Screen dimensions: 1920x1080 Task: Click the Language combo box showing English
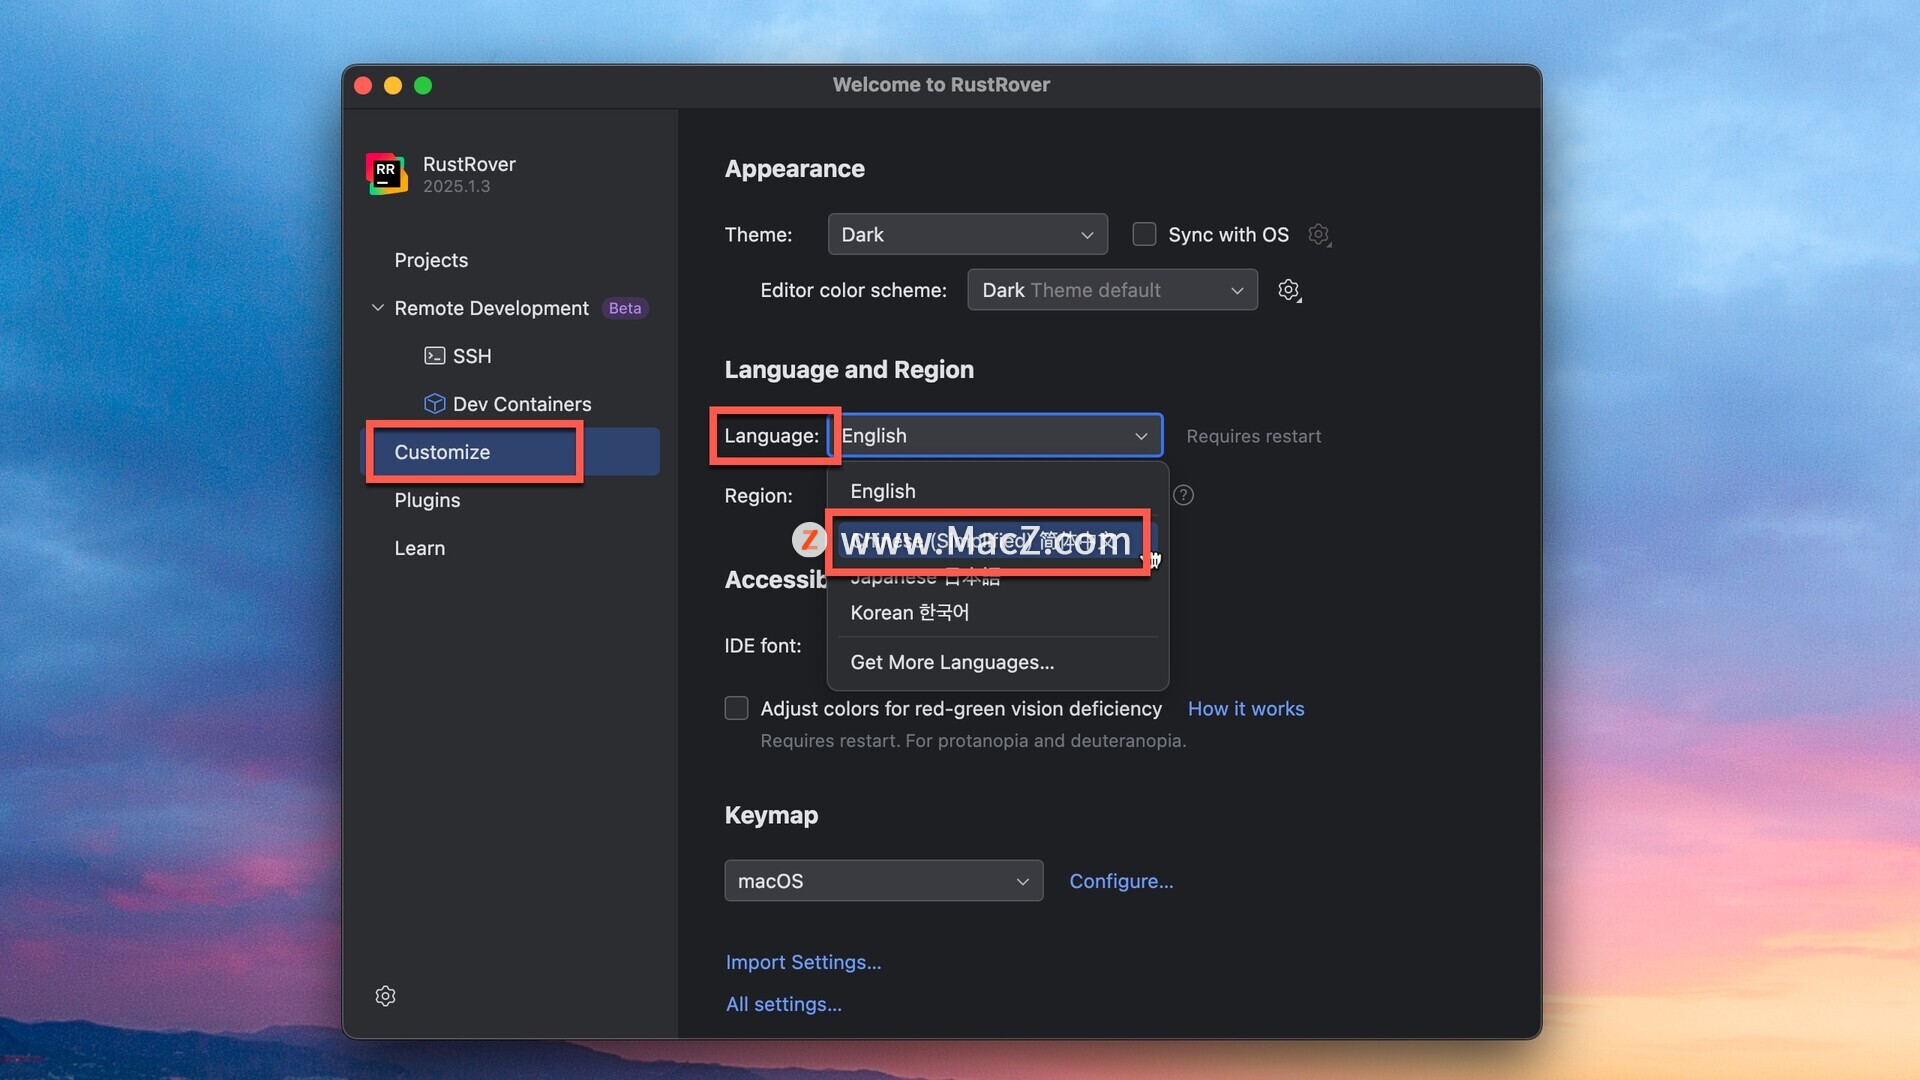[996, 435]
